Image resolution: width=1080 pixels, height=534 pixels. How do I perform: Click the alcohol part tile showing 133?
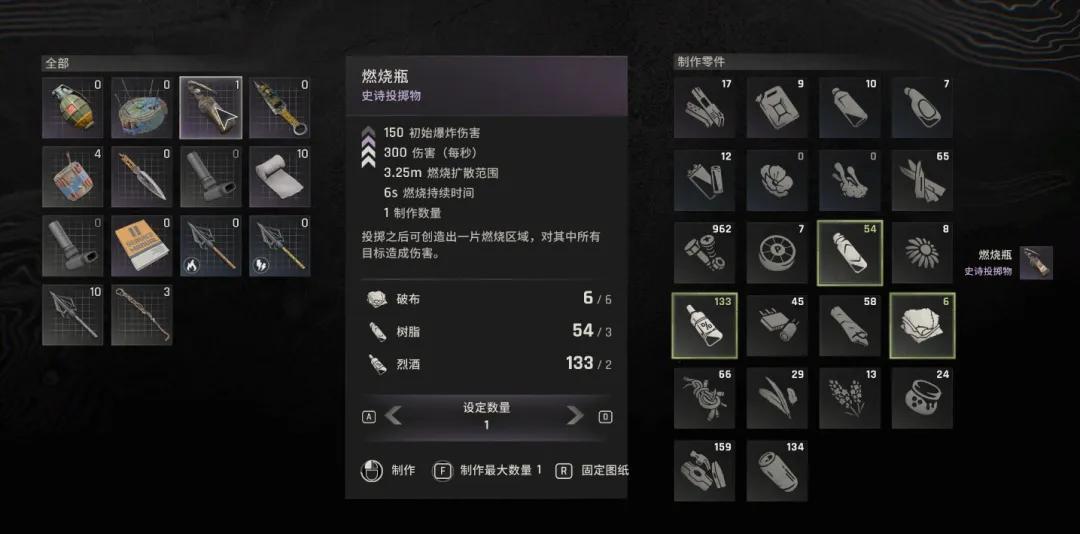pos(704,325)
